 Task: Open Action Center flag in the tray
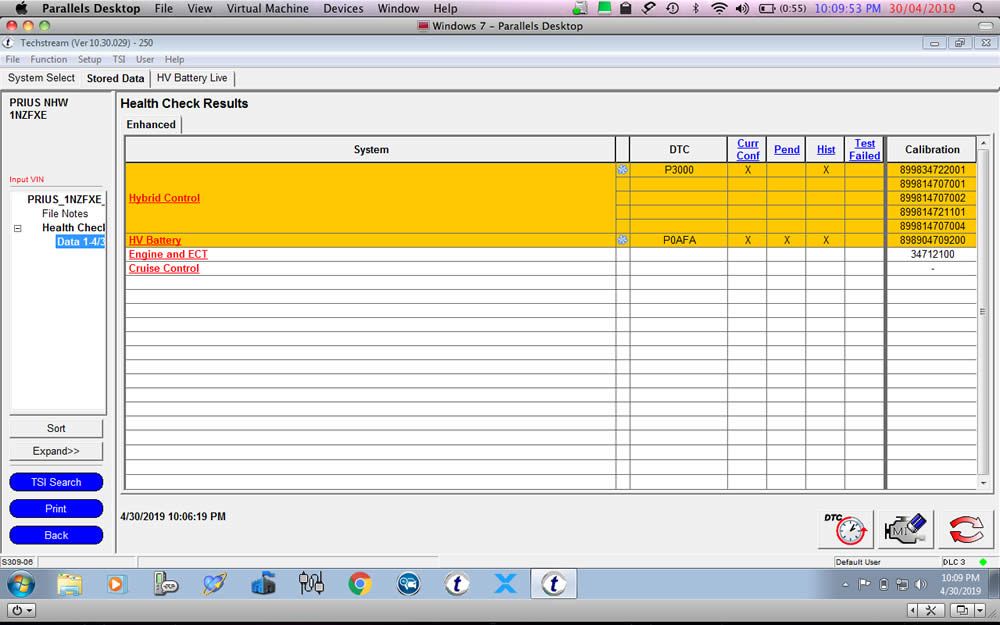pos(864,584)
